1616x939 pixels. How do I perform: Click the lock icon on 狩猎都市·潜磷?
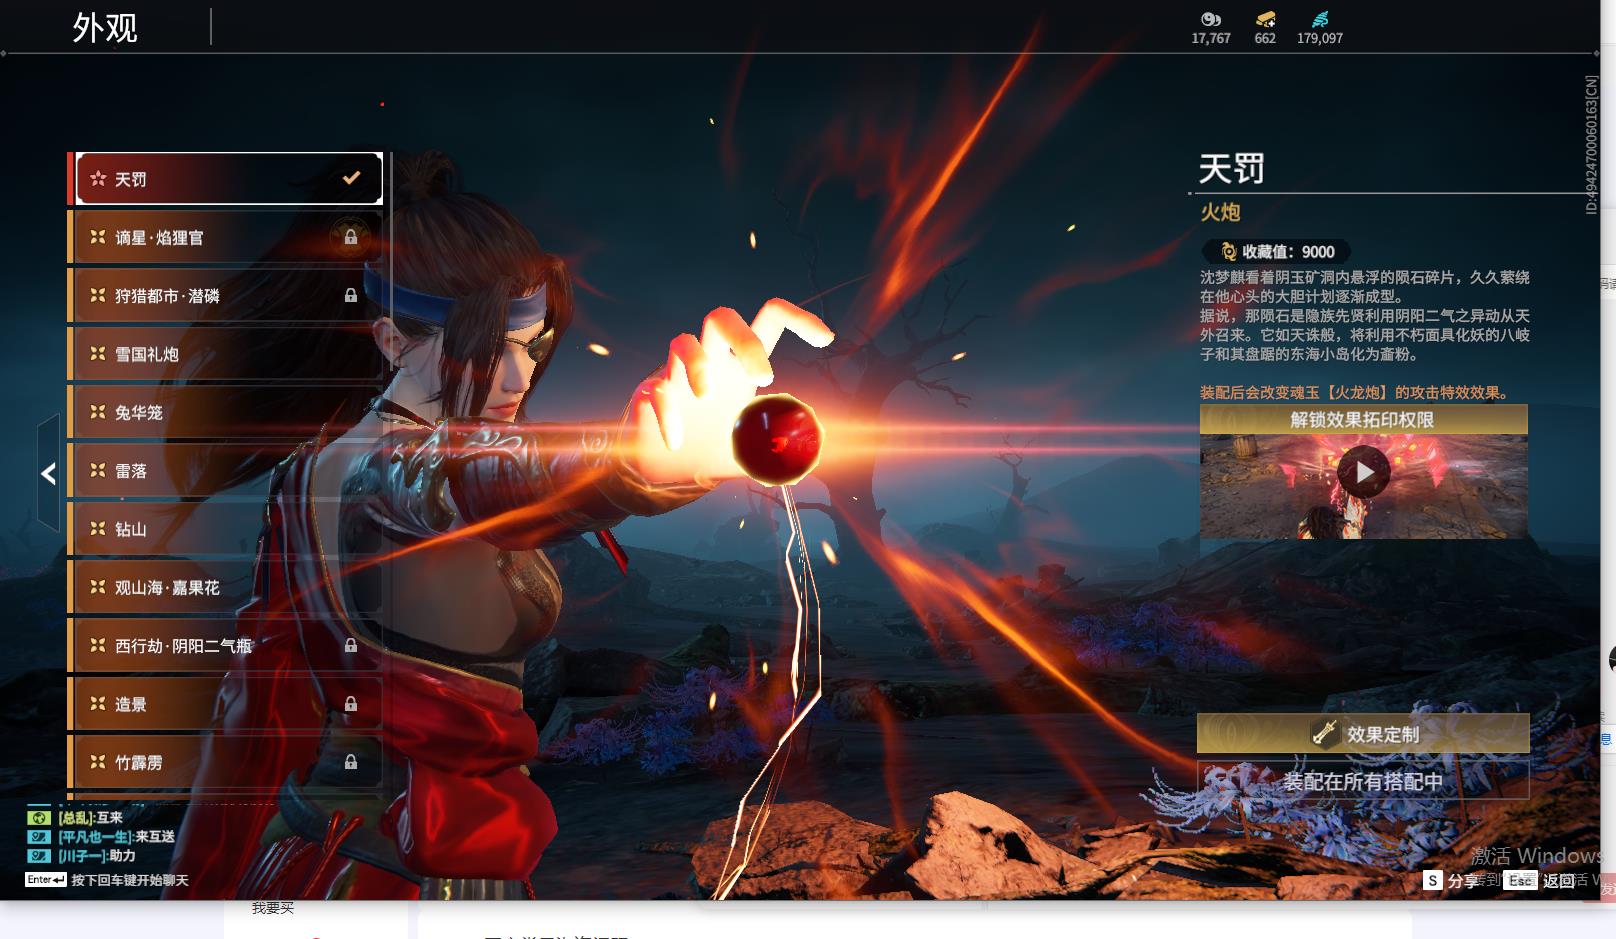[351, 296]
